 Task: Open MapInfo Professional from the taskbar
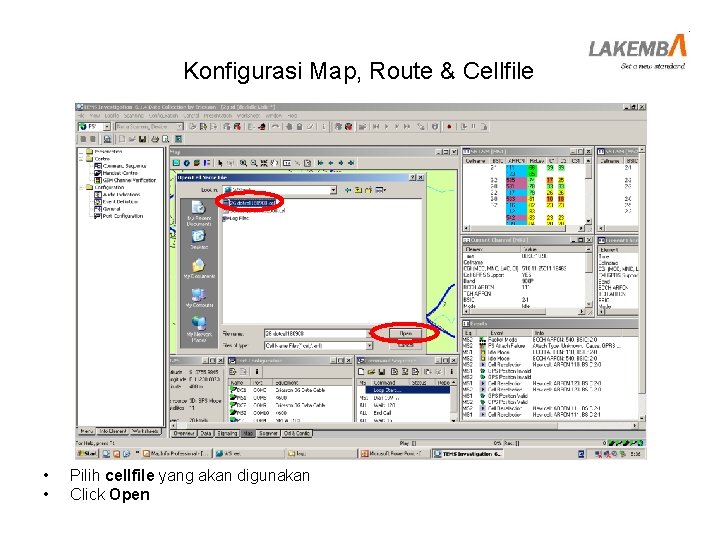pyautogui.click(x=175, y=454)
